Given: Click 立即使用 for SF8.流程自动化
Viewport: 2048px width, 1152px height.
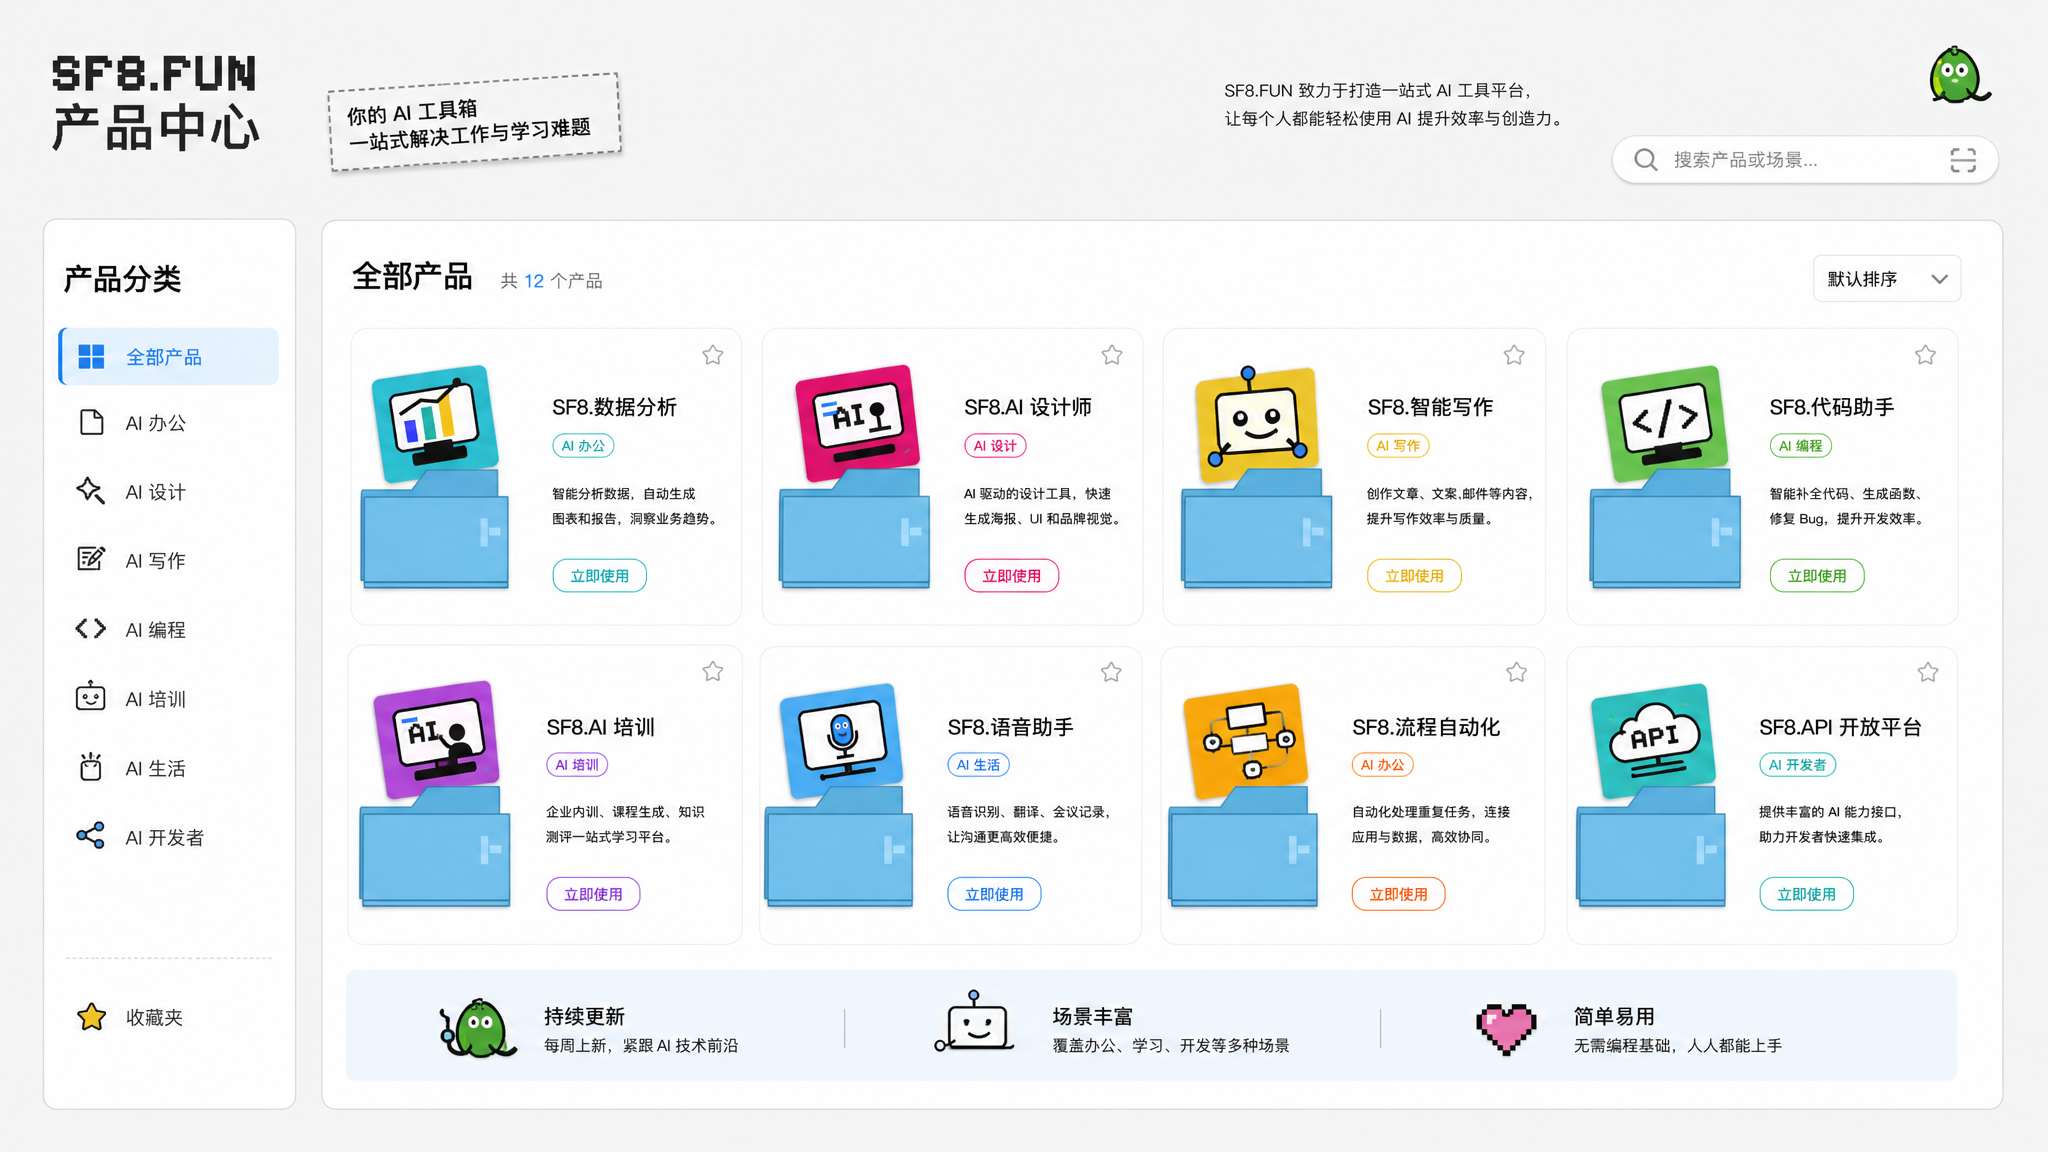Looking at the screenshot, I should (x=1398, y=894).
